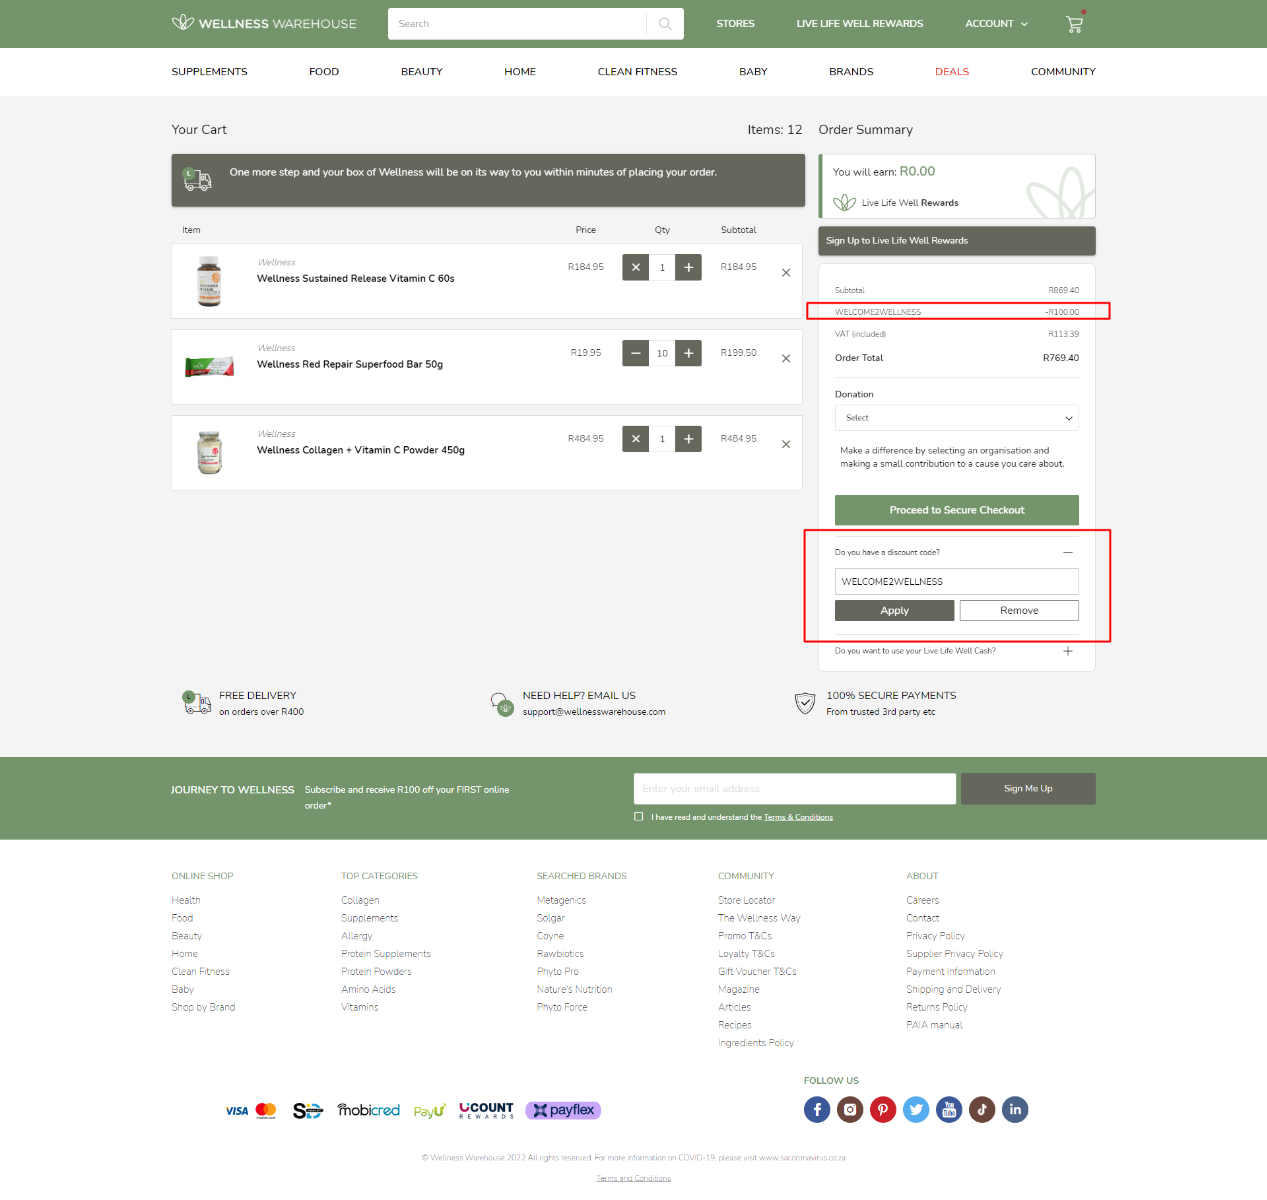Open Facebook social icon
The width and height of the screenshot is (1267, 1200).
click(817, 1110)
